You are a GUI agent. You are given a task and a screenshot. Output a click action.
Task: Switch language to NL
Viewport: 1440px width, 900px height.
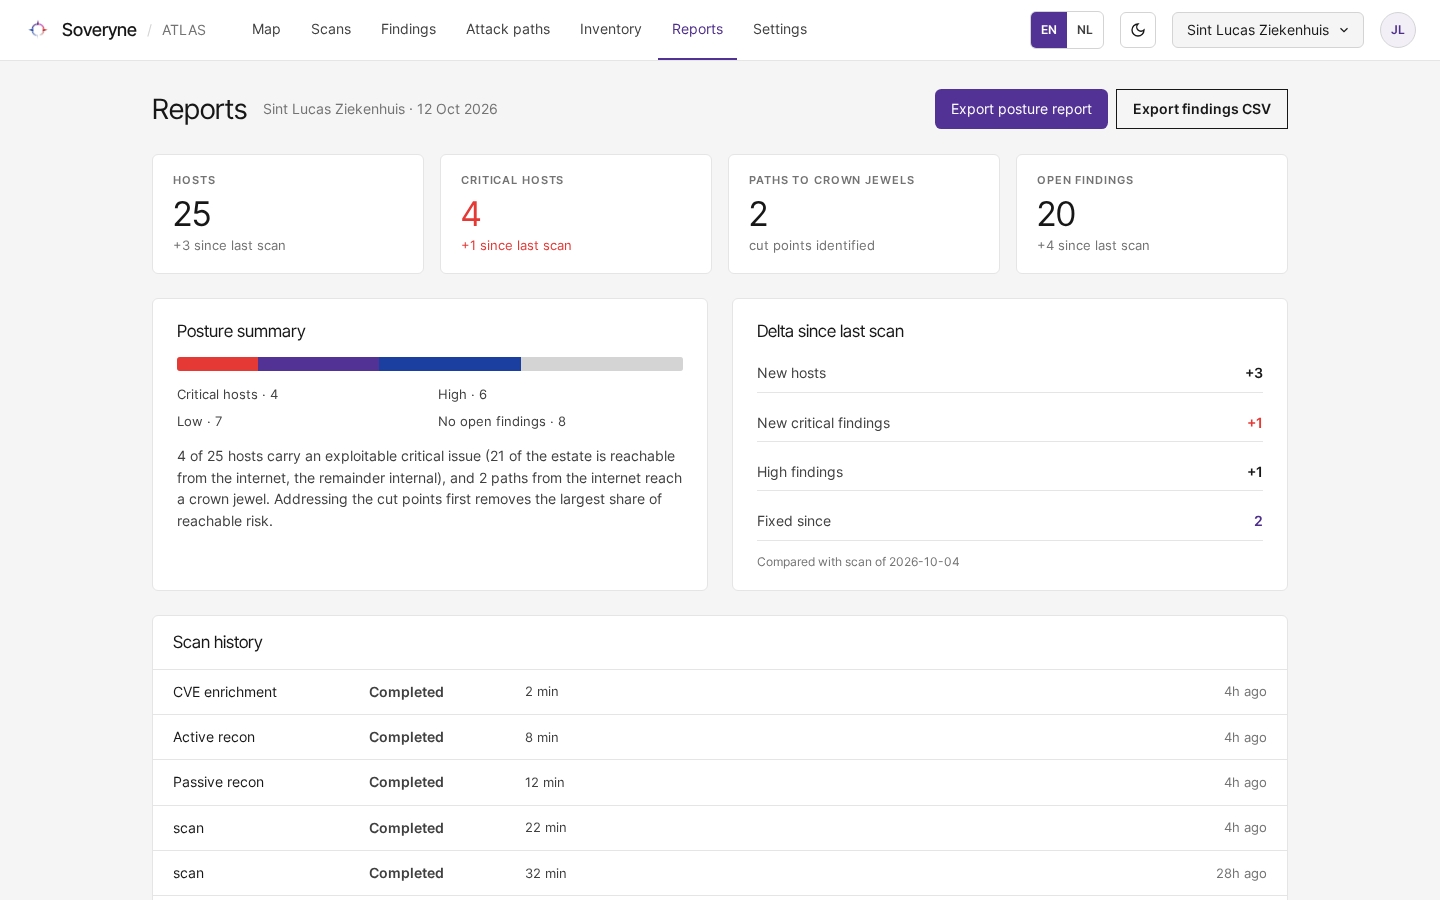pos(1085,30)
